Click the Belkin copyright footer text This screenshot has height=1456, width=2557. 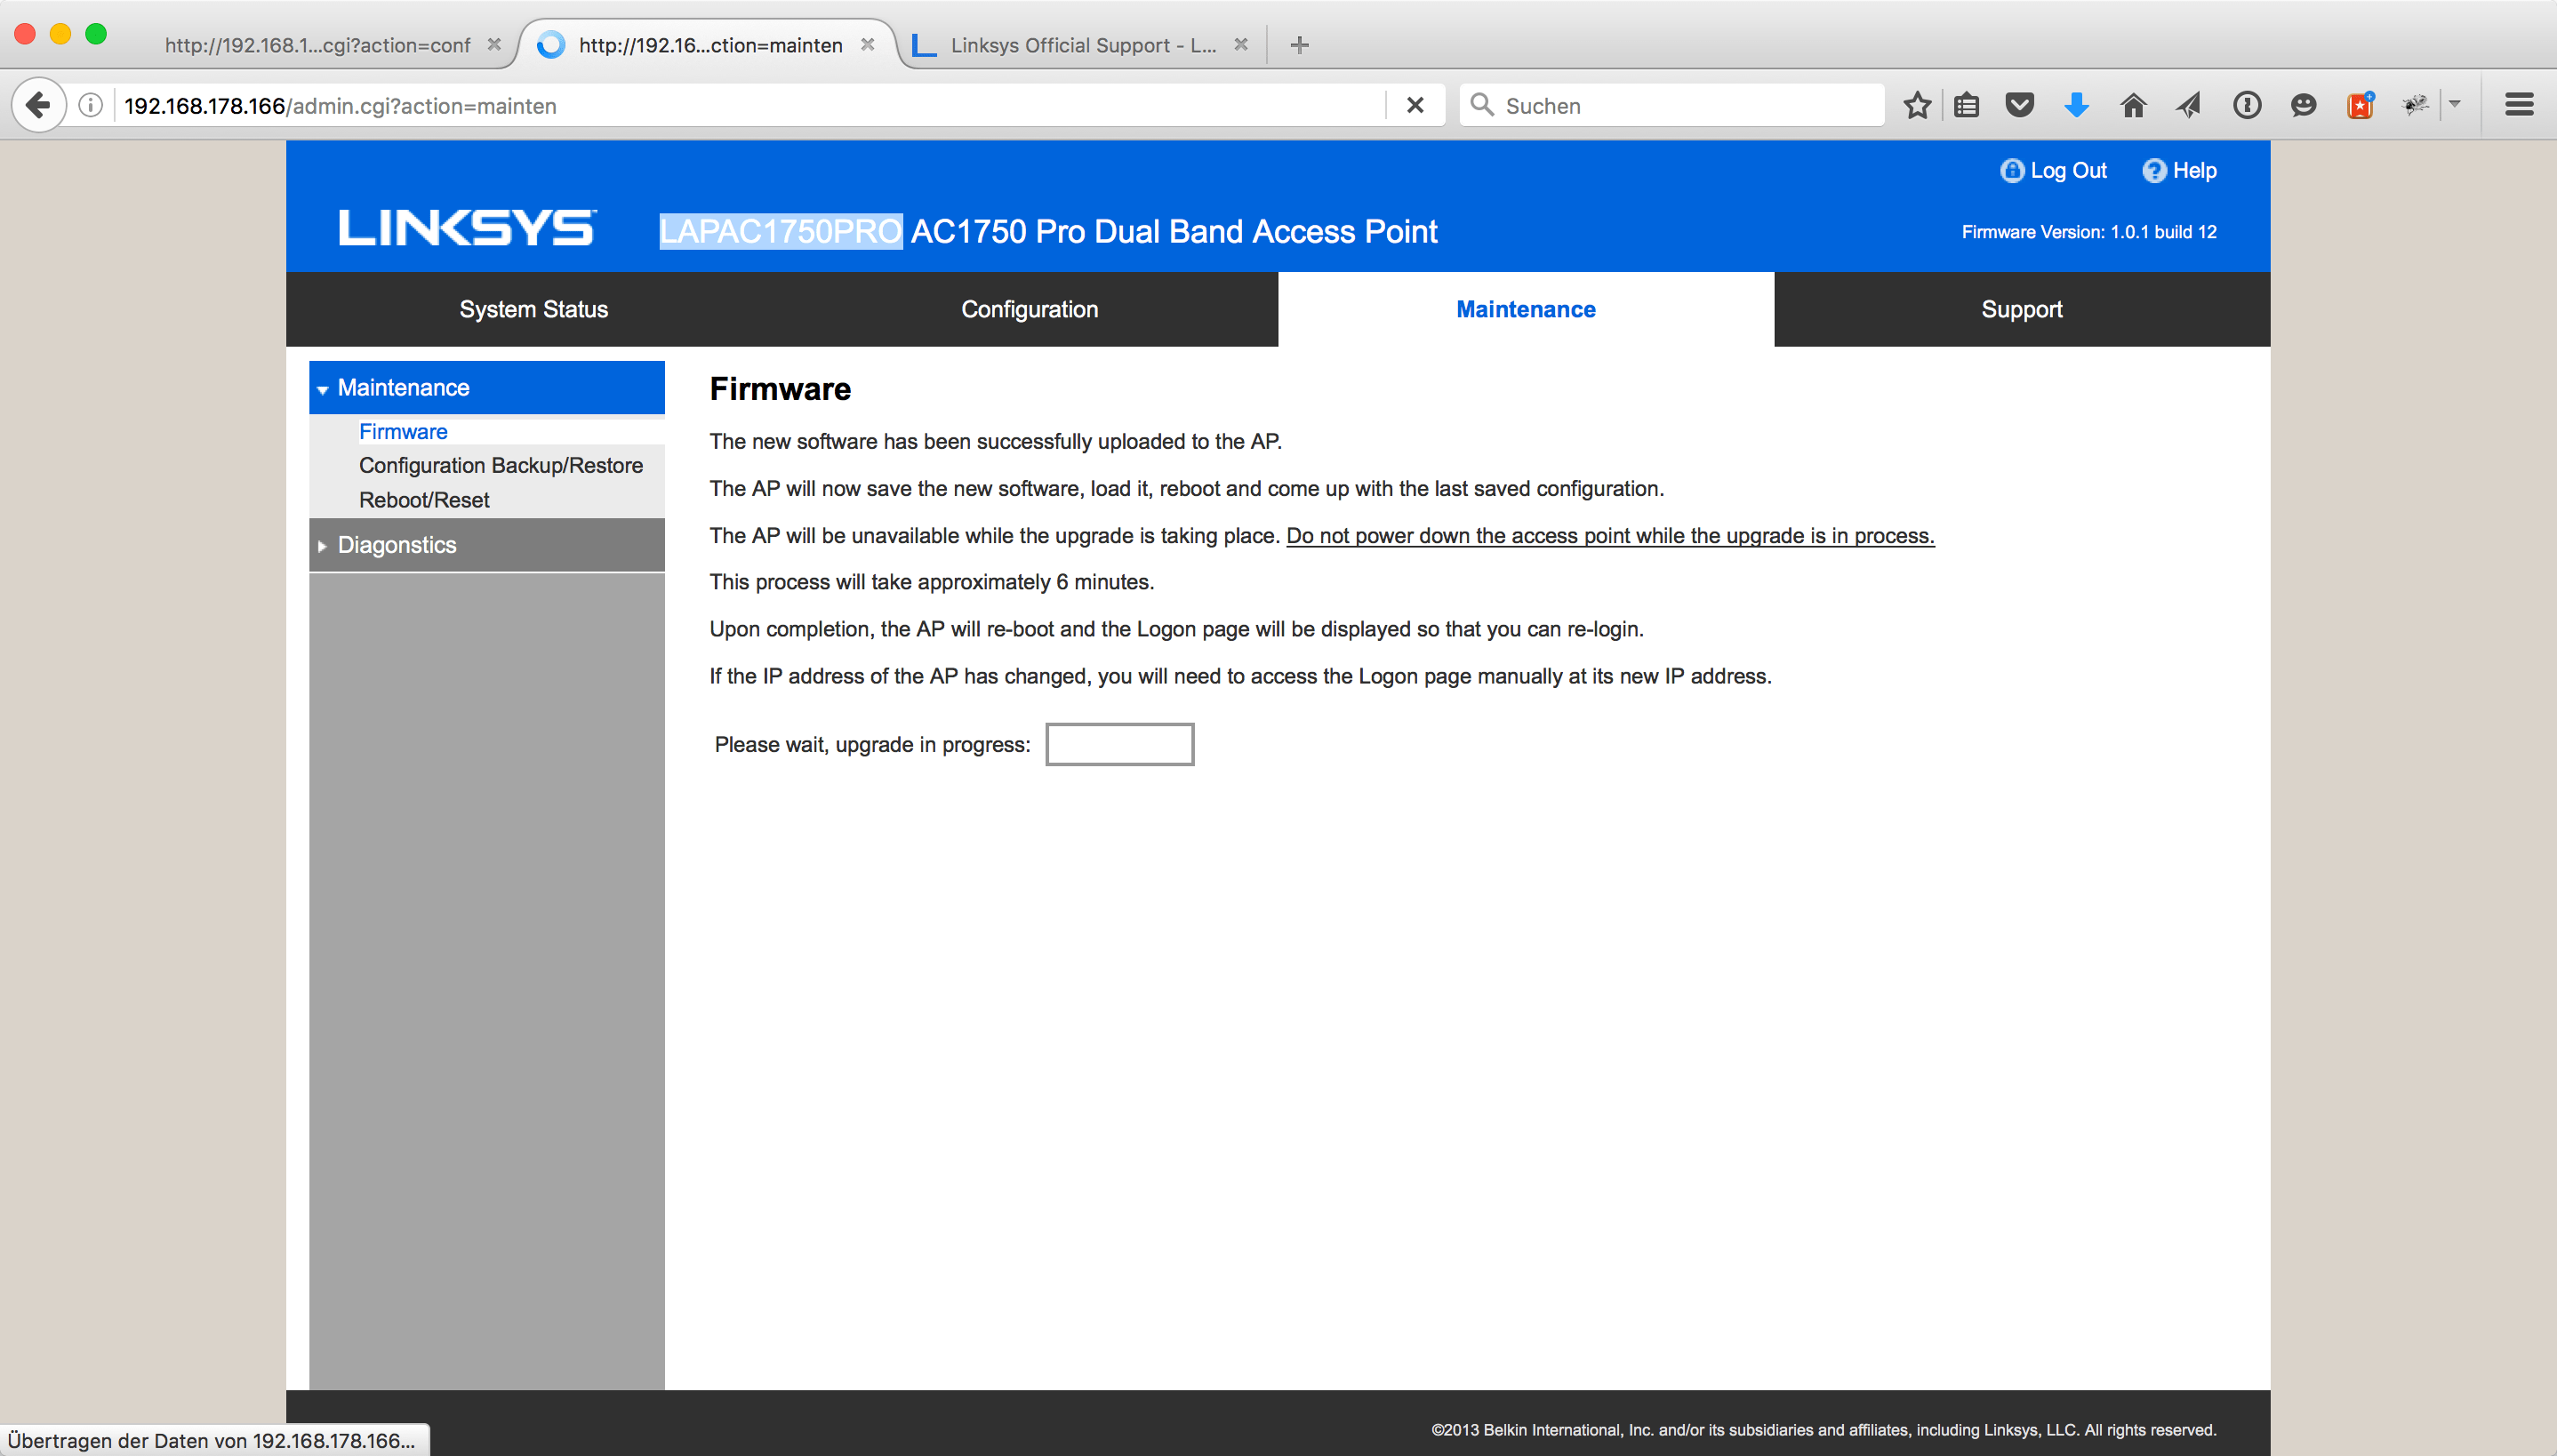1824,1430
